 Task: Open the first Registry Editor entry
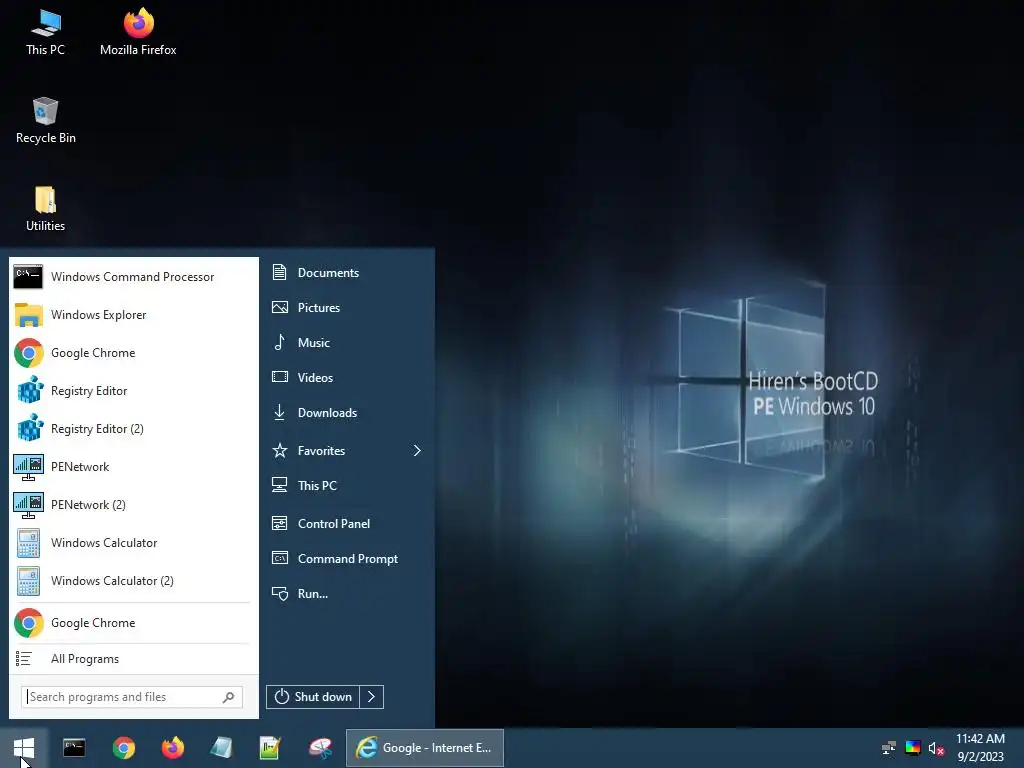133,391
